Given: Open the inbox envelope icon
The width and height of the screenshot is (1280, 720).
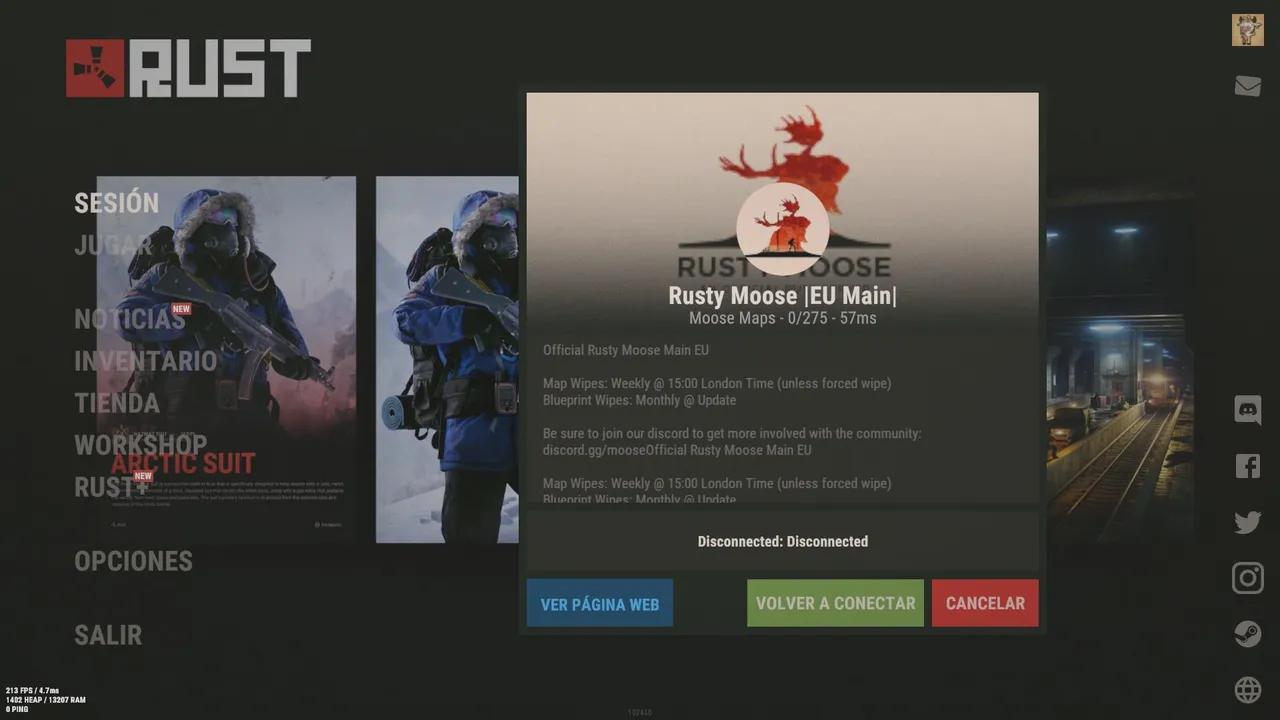Looking at the screenshot, I should 1247,86.
